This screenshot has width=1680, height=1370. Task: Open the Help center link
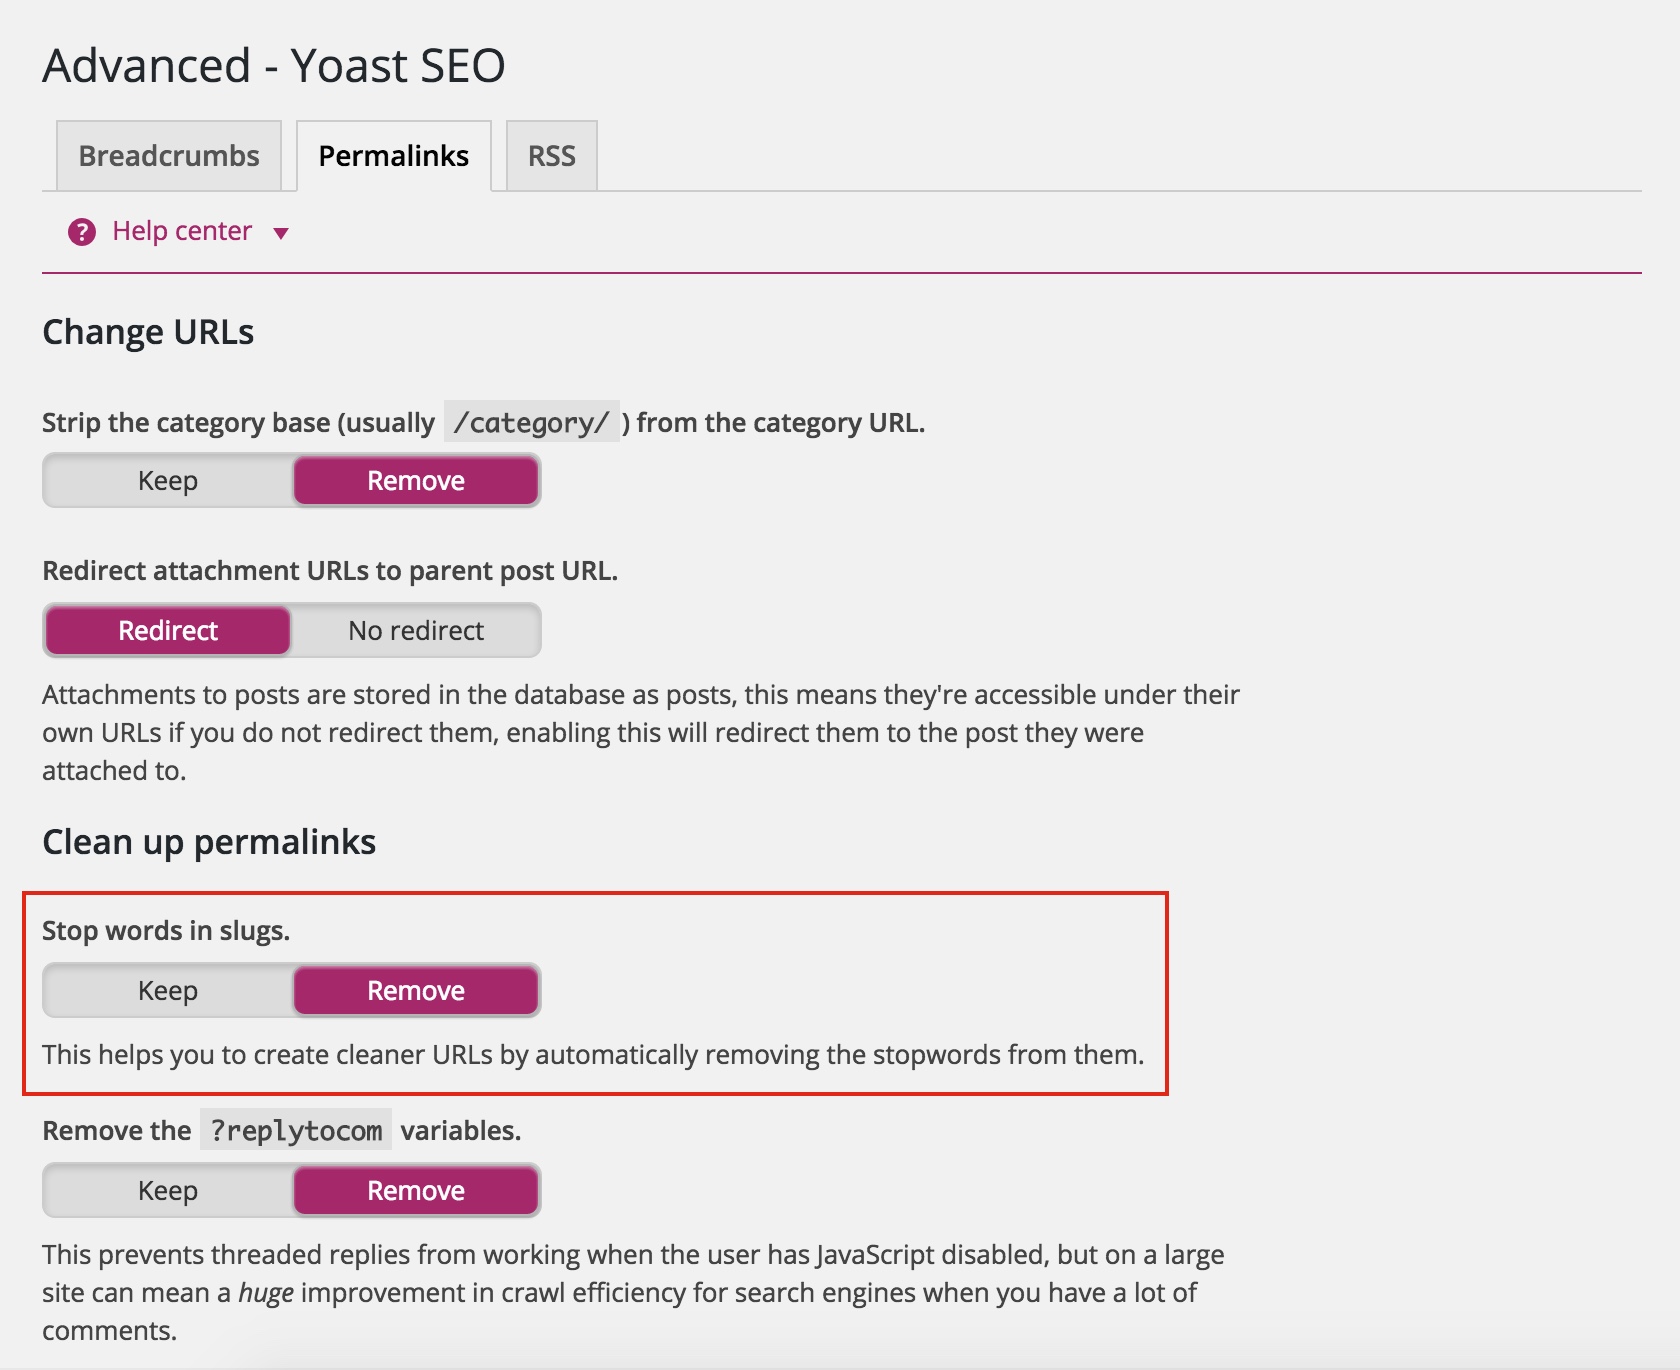pos(182,231)
